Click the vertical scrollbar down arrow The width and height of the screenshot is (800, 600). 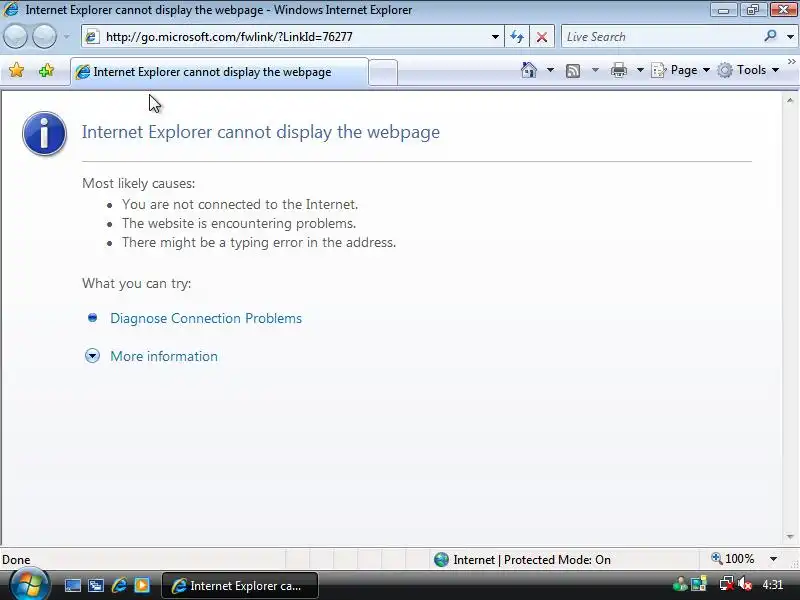click(x=790, y=537)
